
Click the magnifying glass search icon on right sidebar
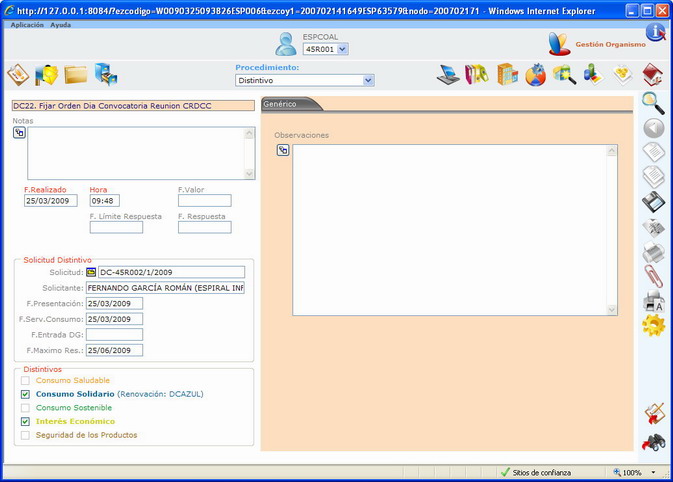653,103
